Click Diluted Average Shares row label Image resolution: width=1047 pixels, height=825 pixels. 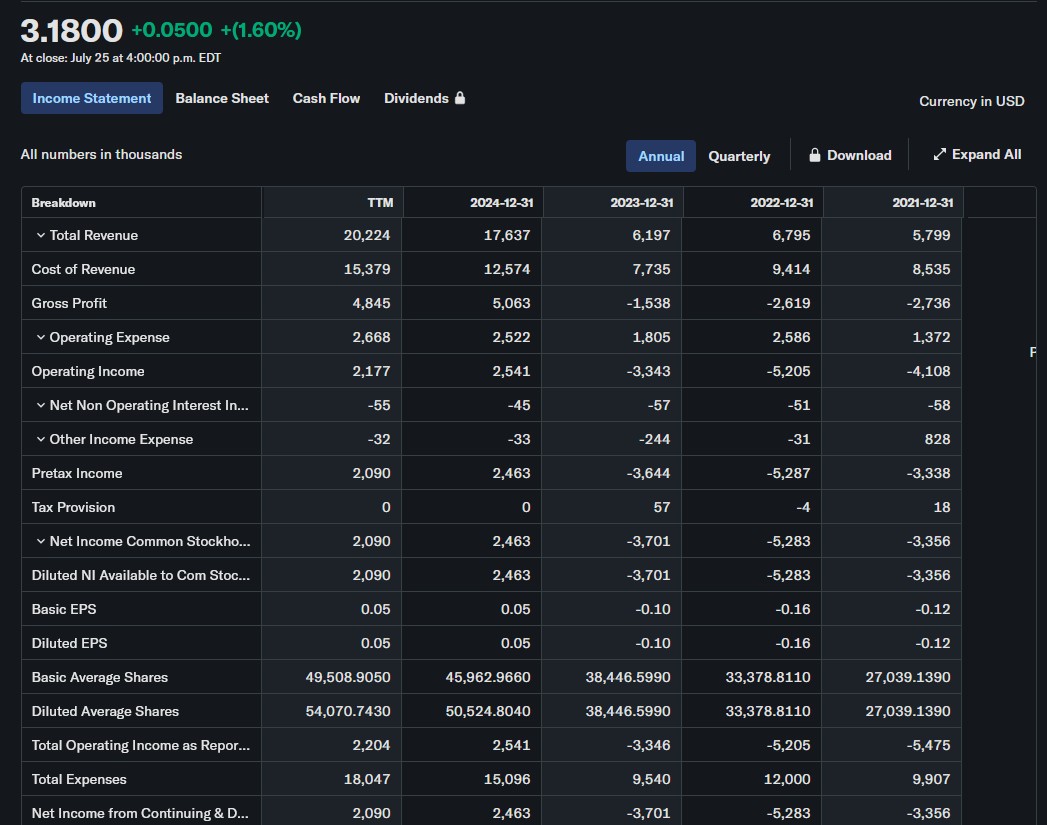click(x=105, y=712)
